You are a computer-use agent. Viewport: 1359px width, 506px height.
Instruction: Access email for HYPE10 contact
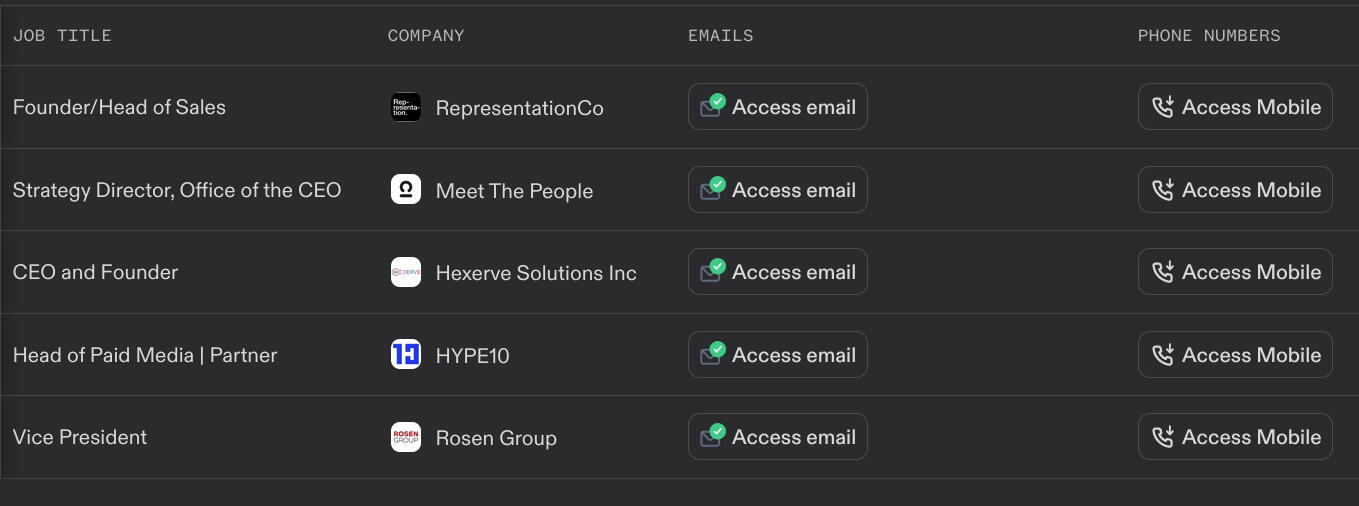pyautogui.click(x=778, y=355)
